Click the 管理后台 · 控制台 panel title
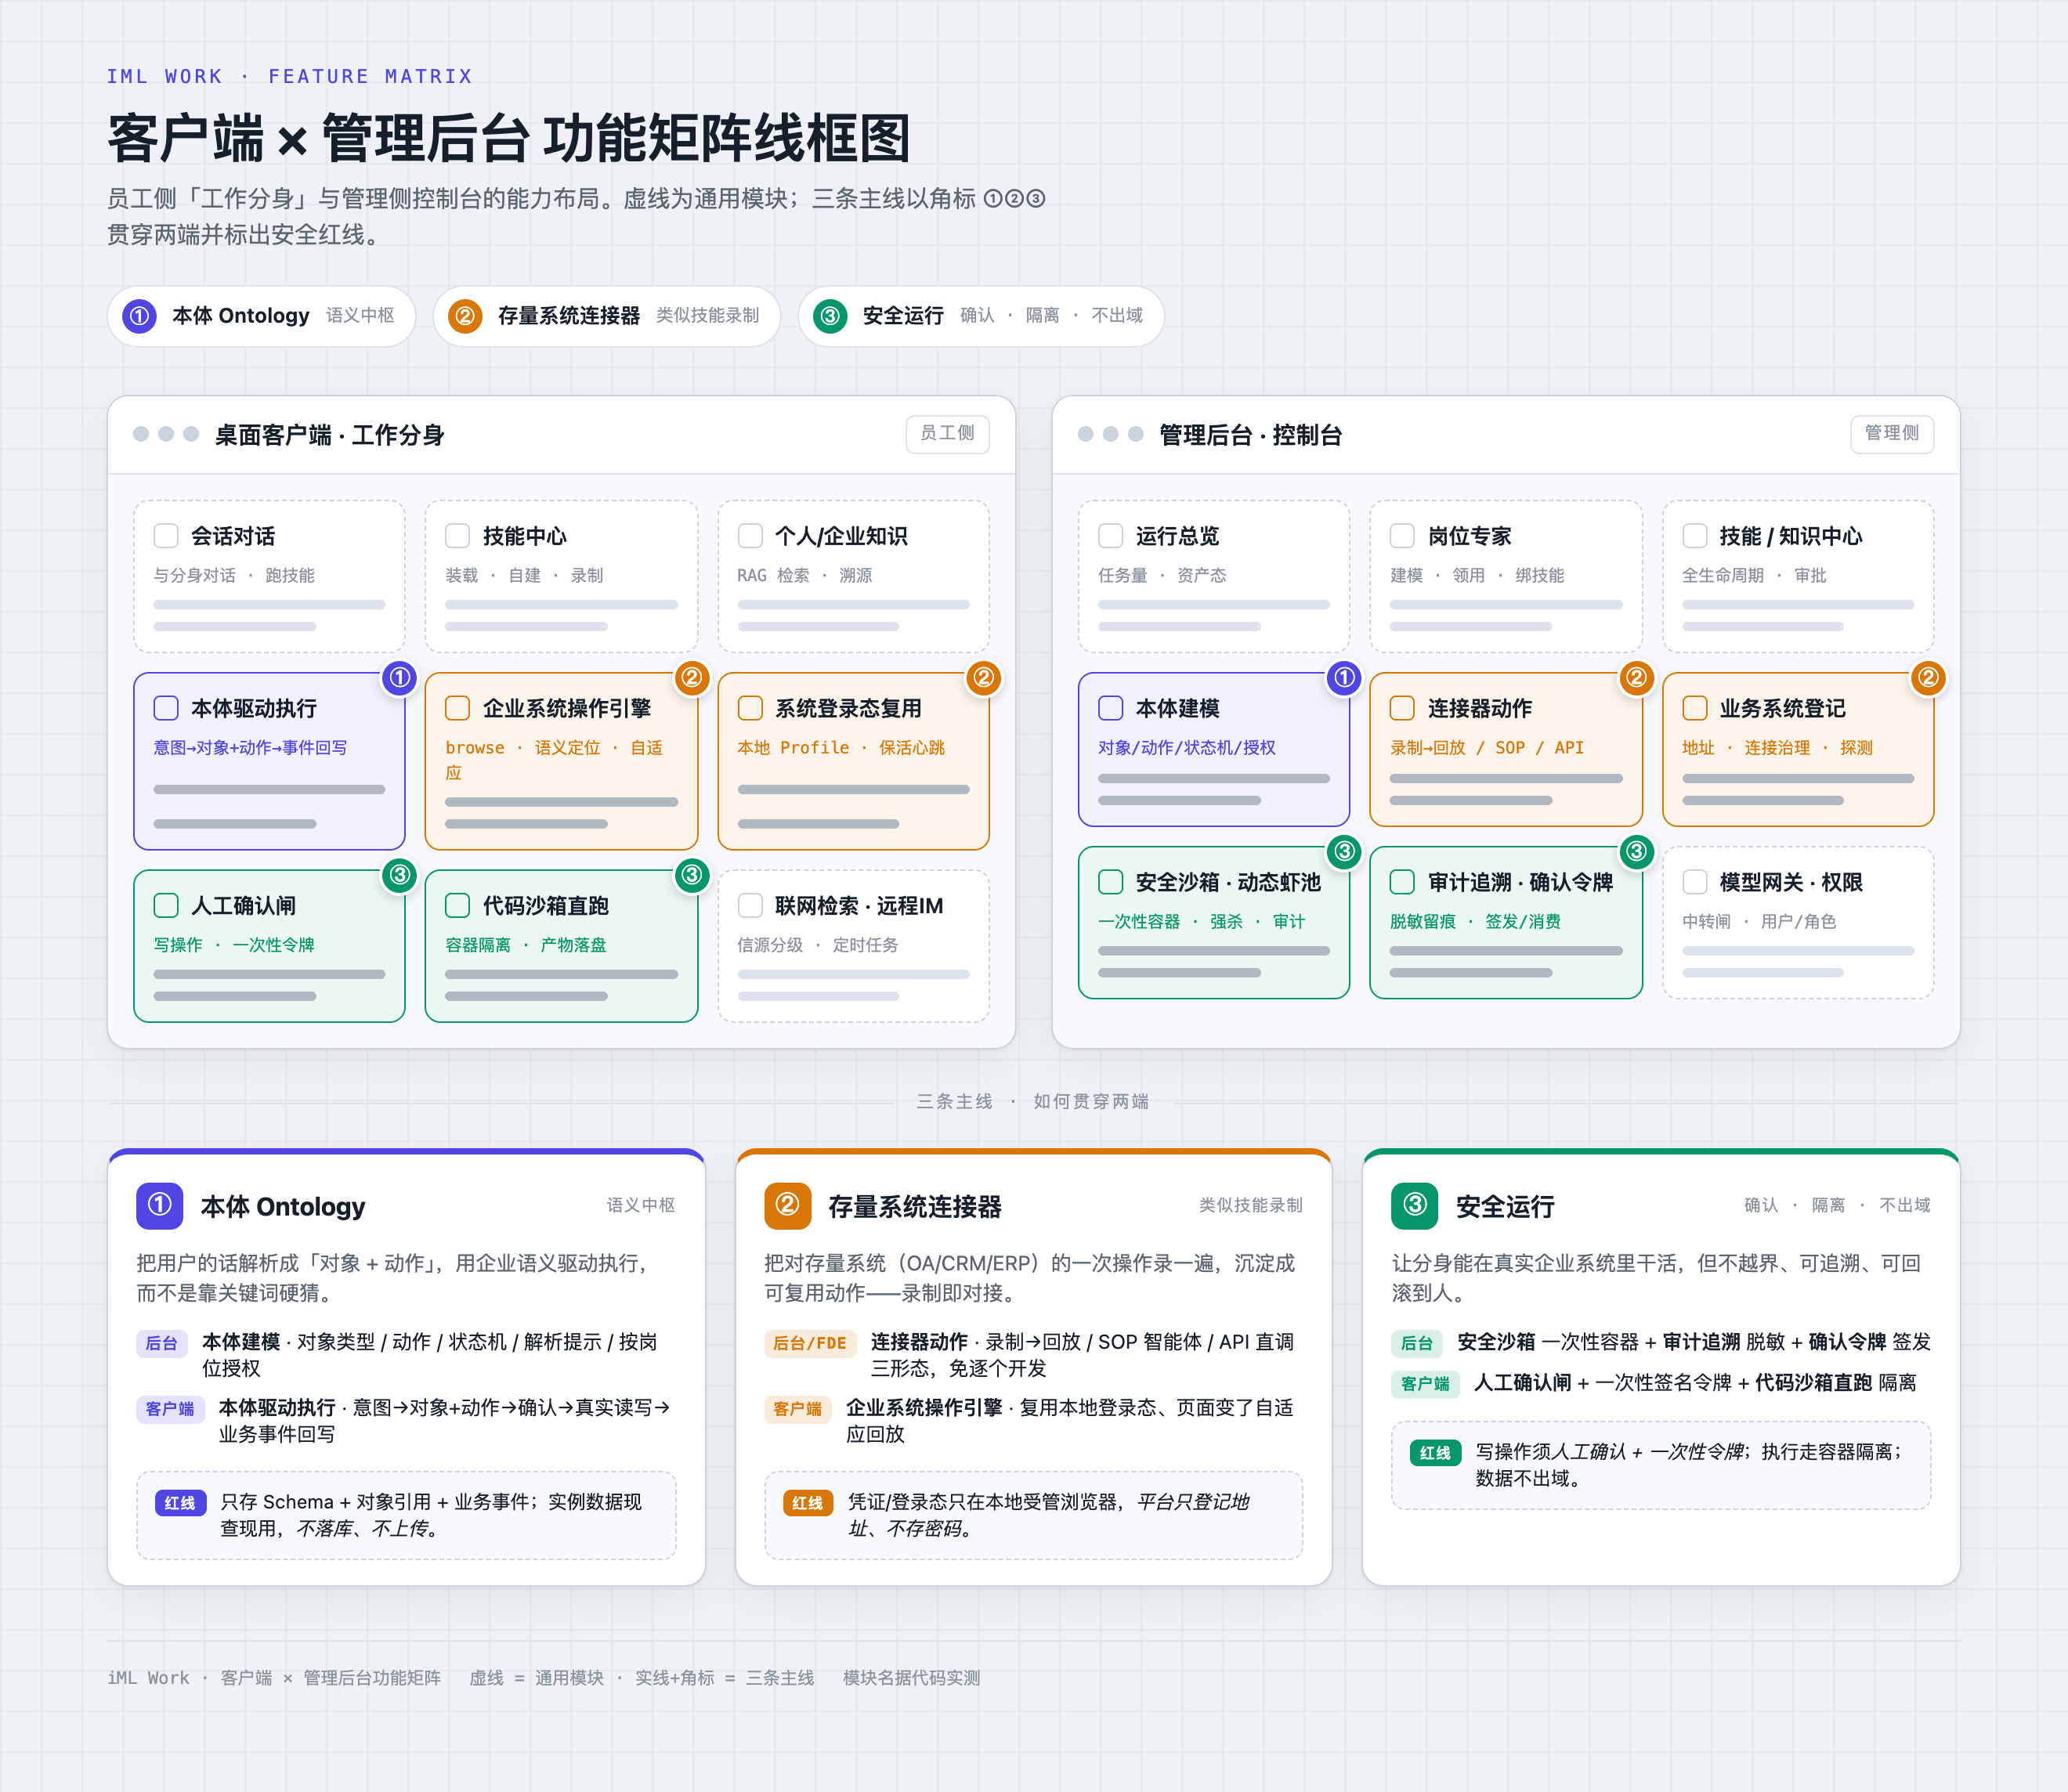 [x=1251, y=435]
